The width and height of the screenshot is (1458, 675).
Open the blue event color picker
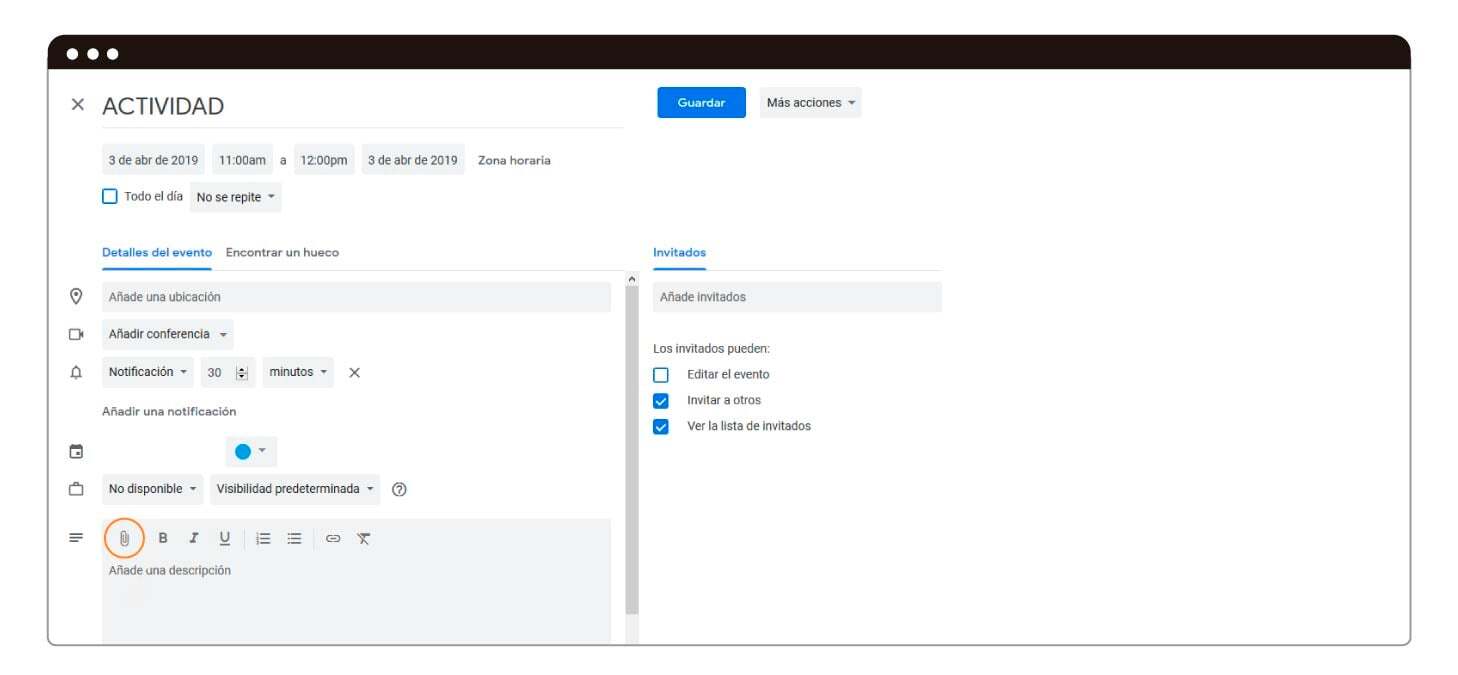coord(250,451)
